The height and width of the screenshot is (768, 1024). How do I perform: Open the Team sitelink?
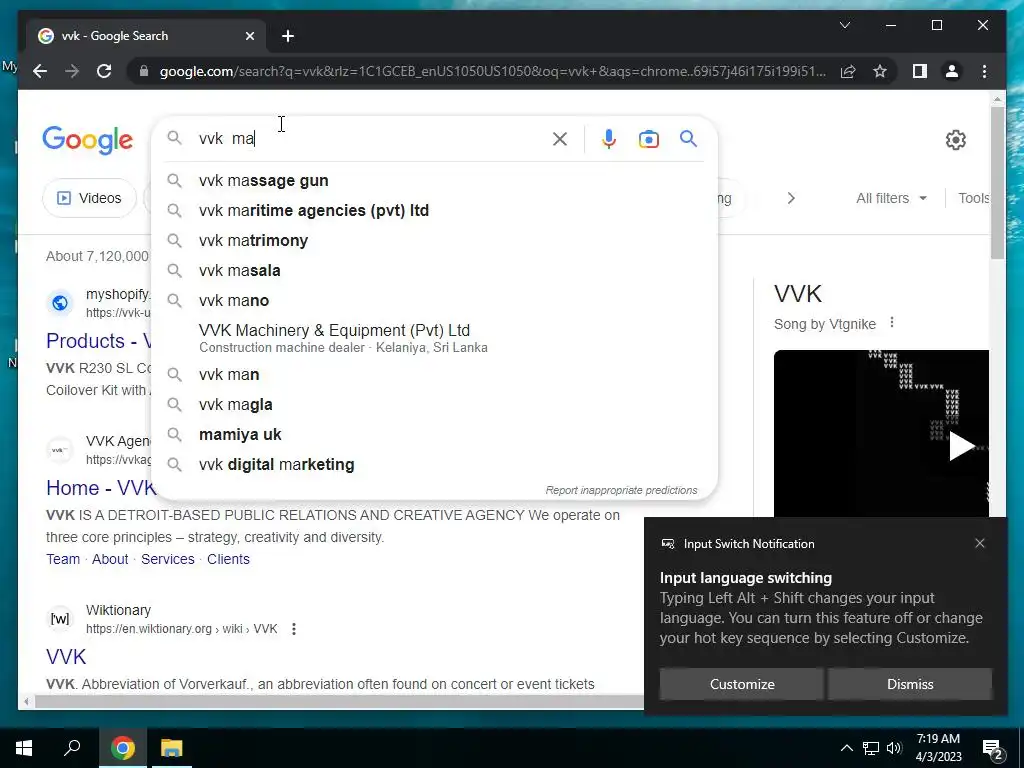click(63, 560)
